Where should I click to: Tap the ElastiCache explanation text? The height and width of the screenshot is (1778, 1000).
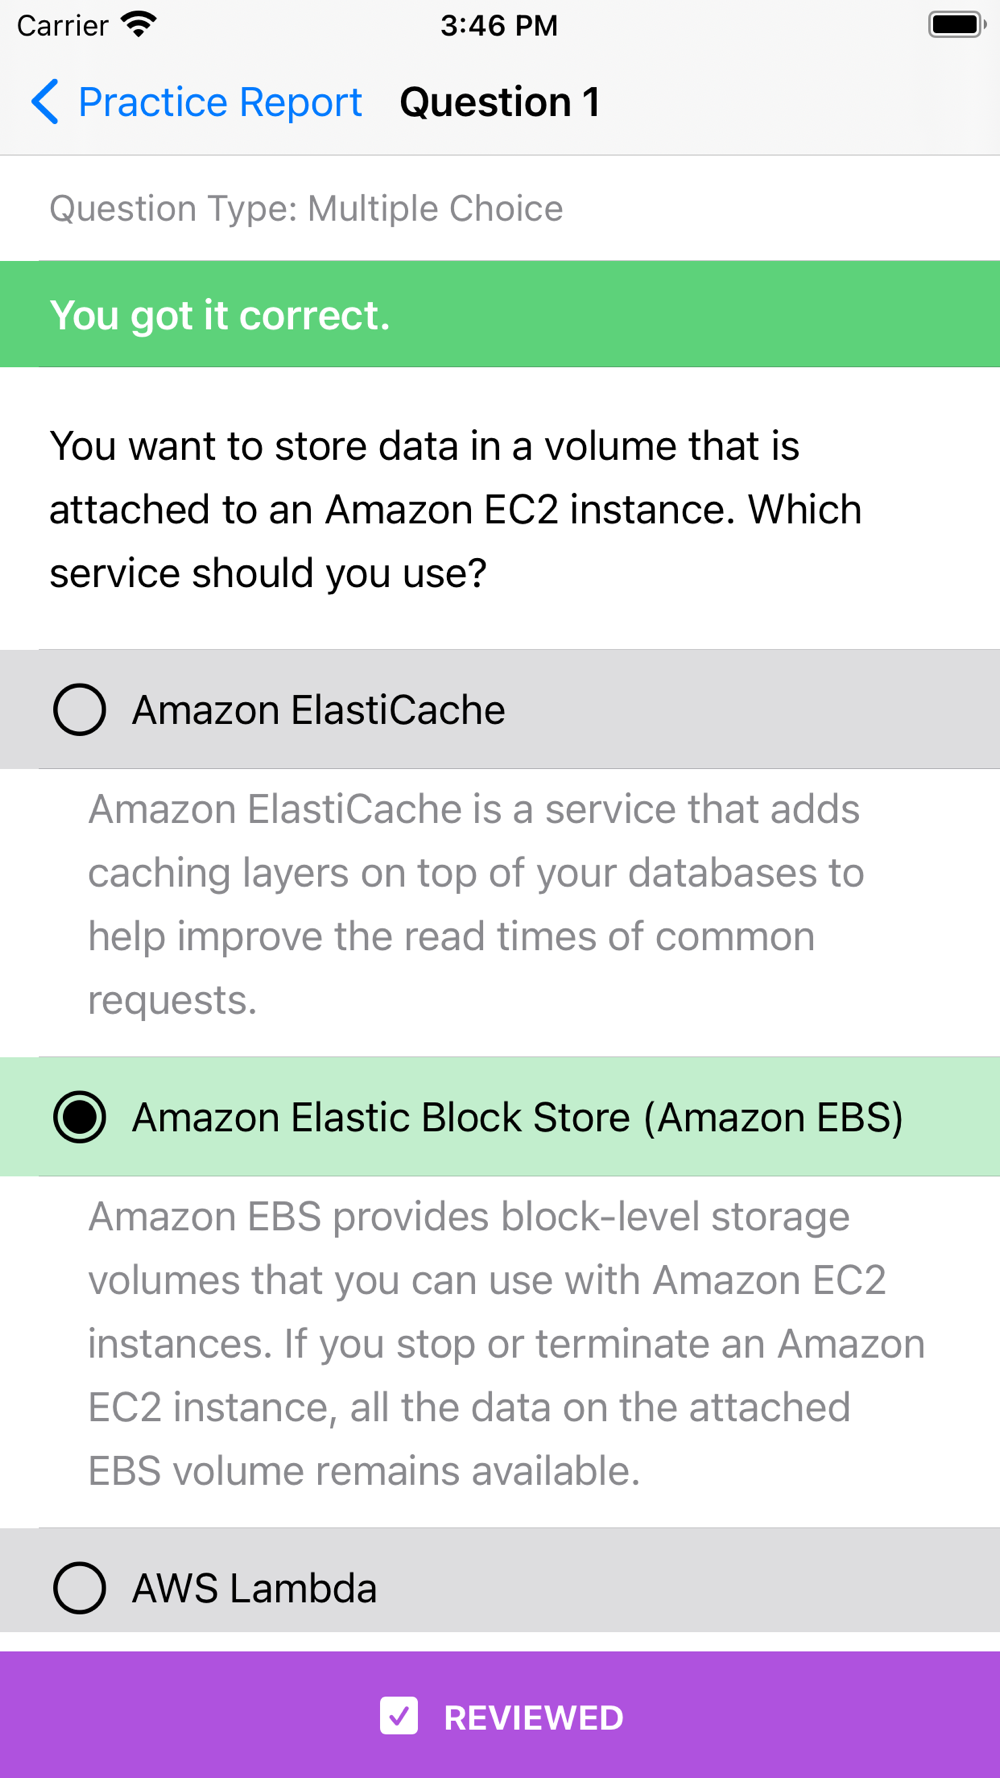click(x=476, y=904)
